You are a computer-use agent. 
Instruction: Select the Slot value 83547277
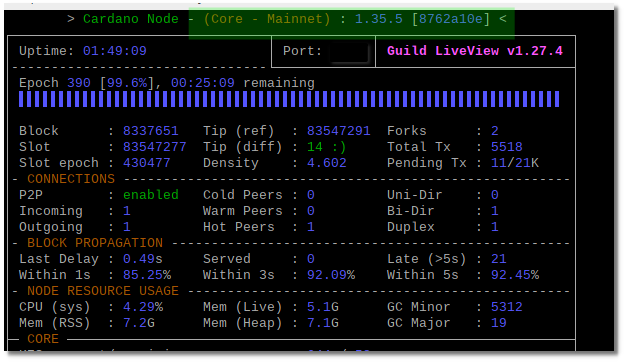click(x=154, y=147)
